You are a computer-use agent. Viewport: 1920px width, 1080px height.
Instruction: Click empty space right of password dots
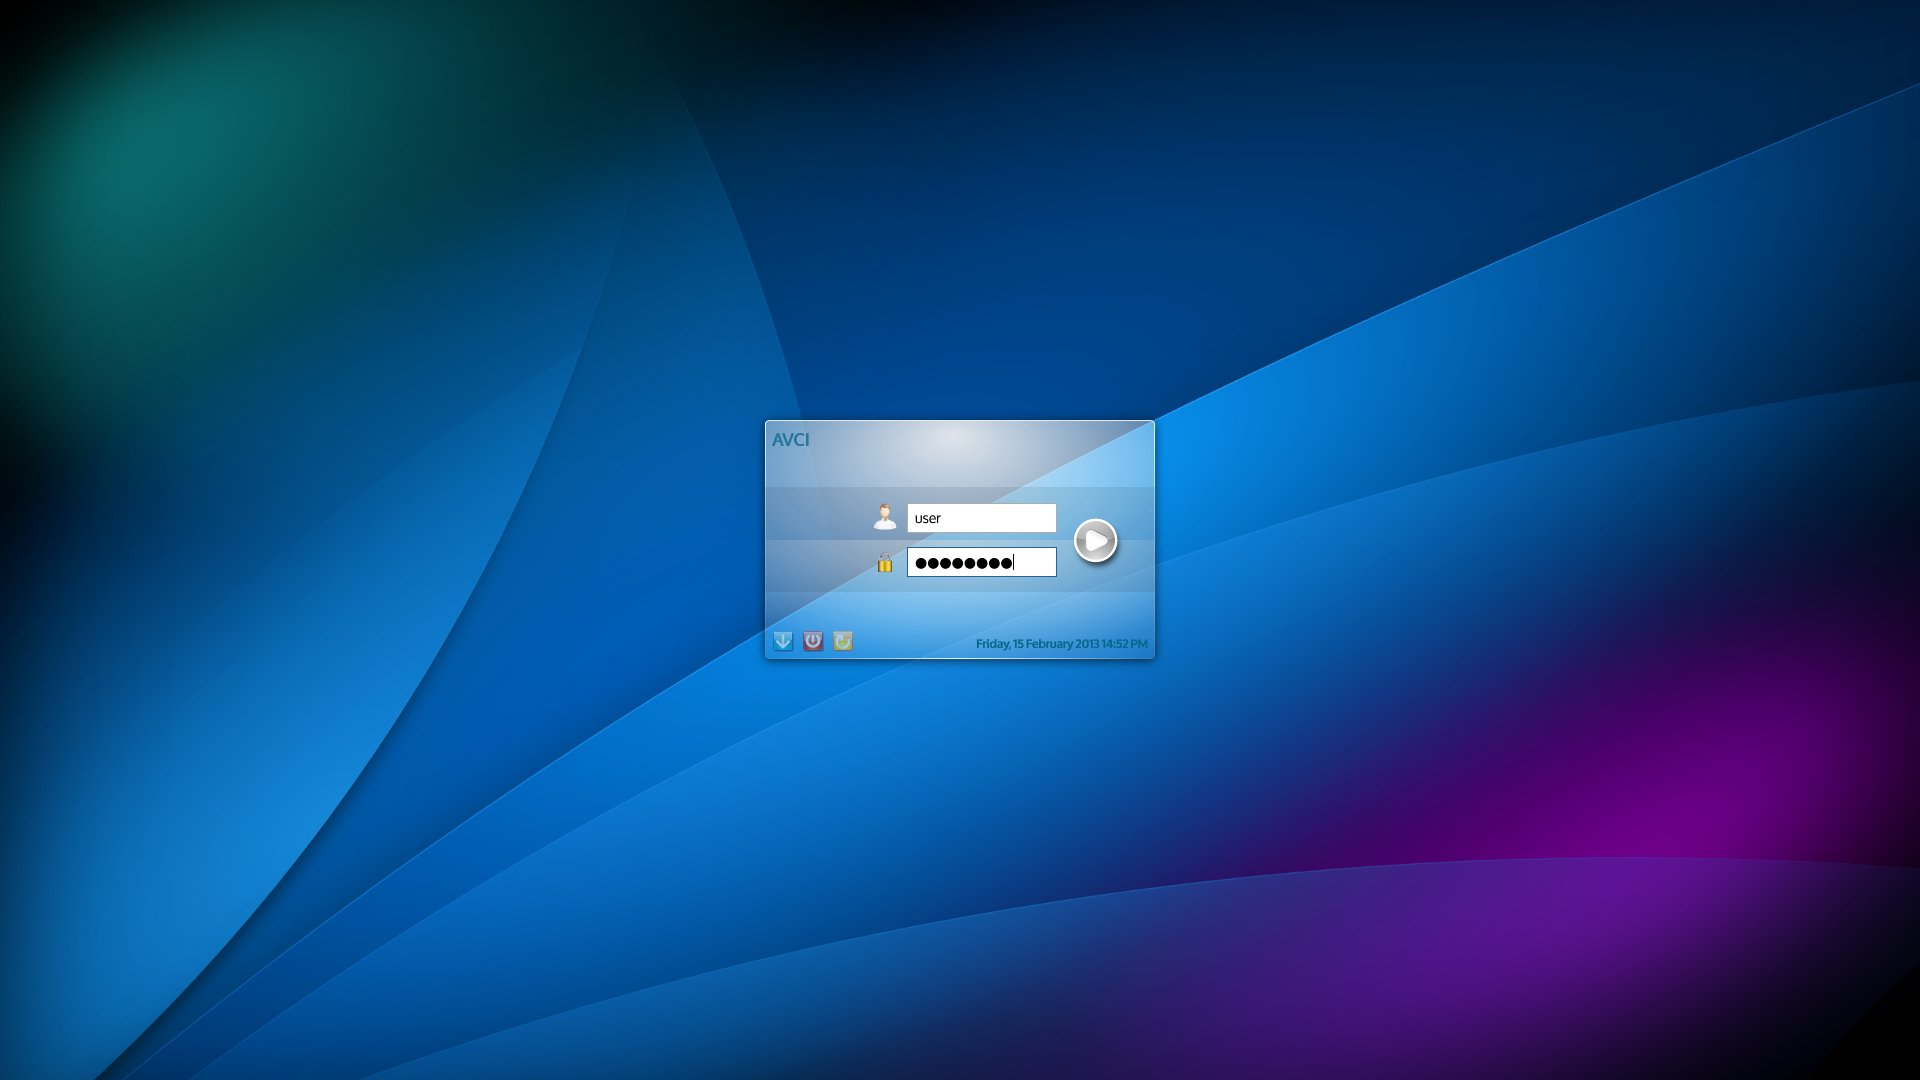(1036, 562)
